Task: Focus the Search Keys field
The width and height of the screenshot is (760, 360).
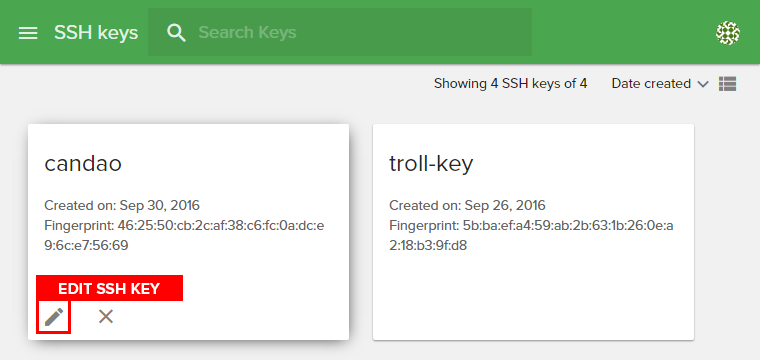Action: 340,32
